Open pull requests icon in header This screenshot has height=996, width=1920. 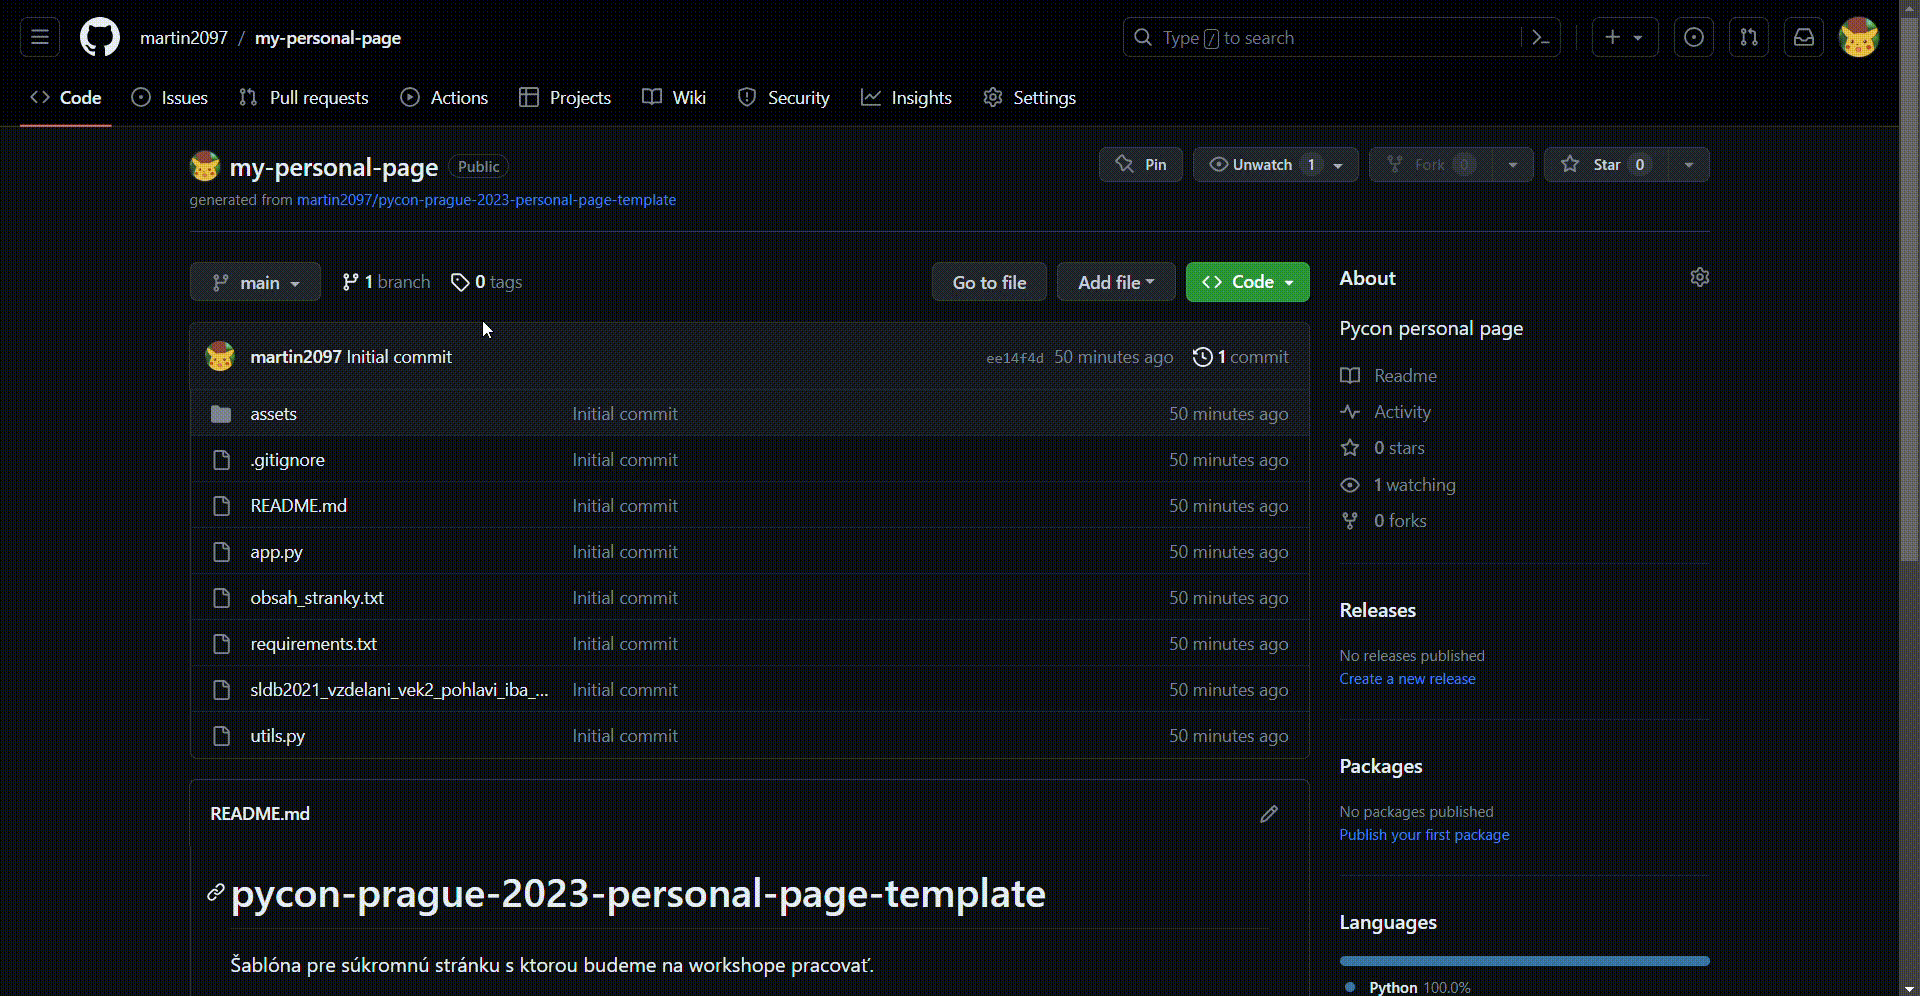click(x=1749, y=38)
